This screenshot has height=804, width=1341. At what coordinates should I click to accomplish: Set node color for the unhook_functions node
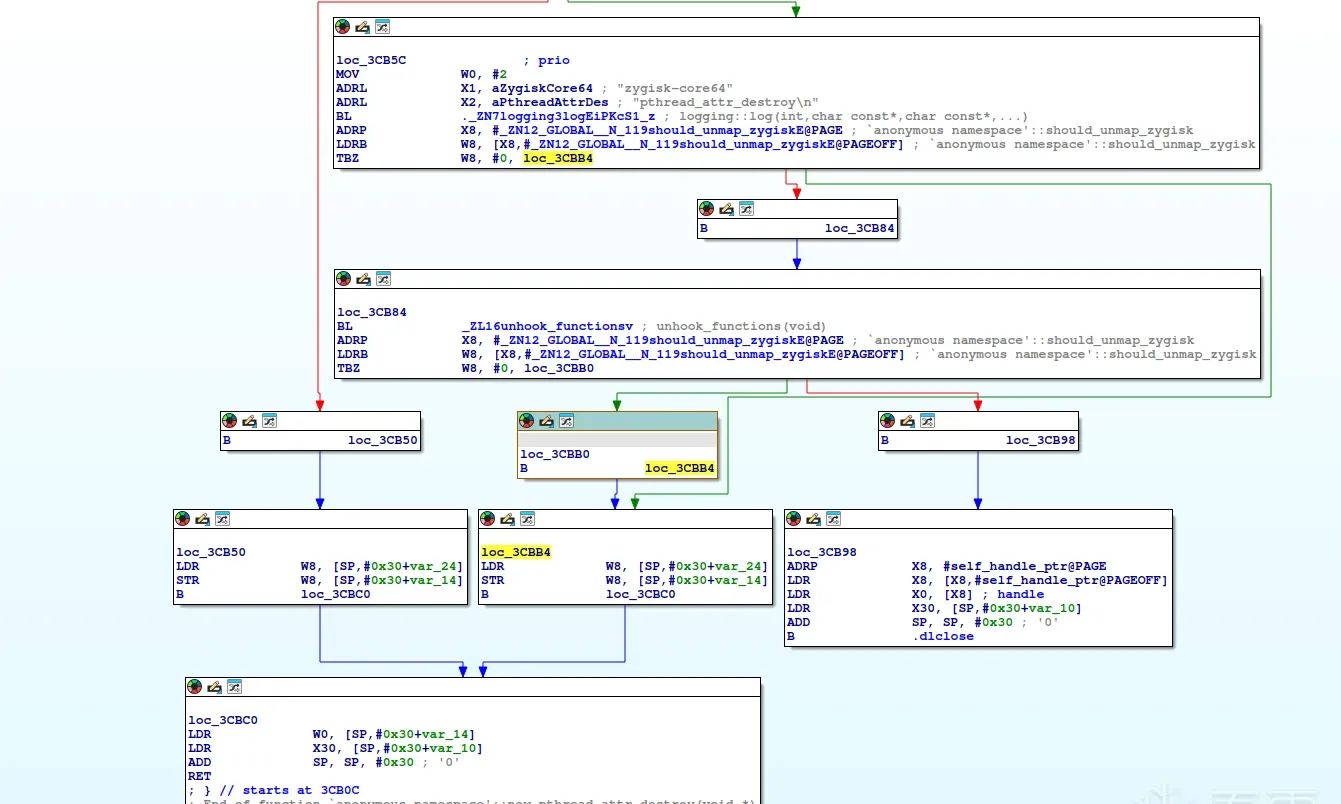(x=343, y=278)
